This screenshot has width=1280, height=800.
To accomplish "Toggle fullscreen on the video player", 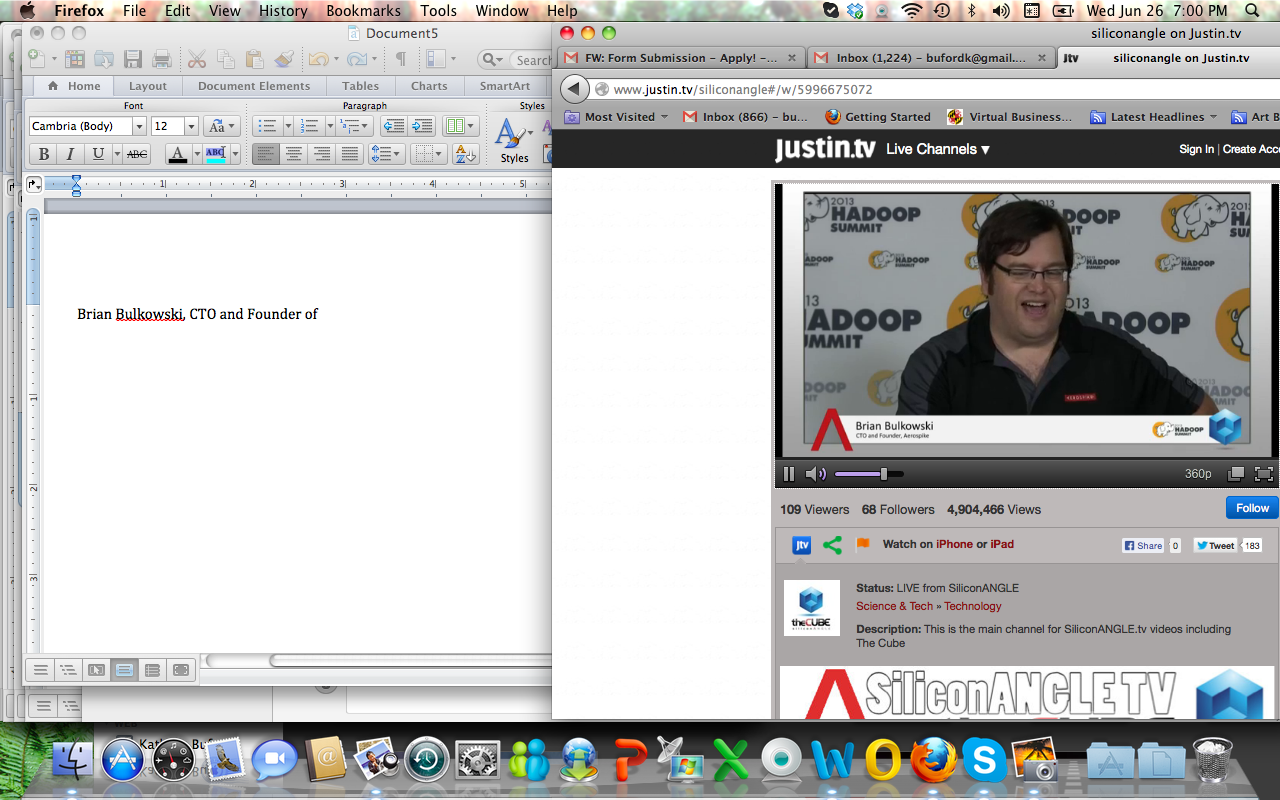I will point(1263,474).
